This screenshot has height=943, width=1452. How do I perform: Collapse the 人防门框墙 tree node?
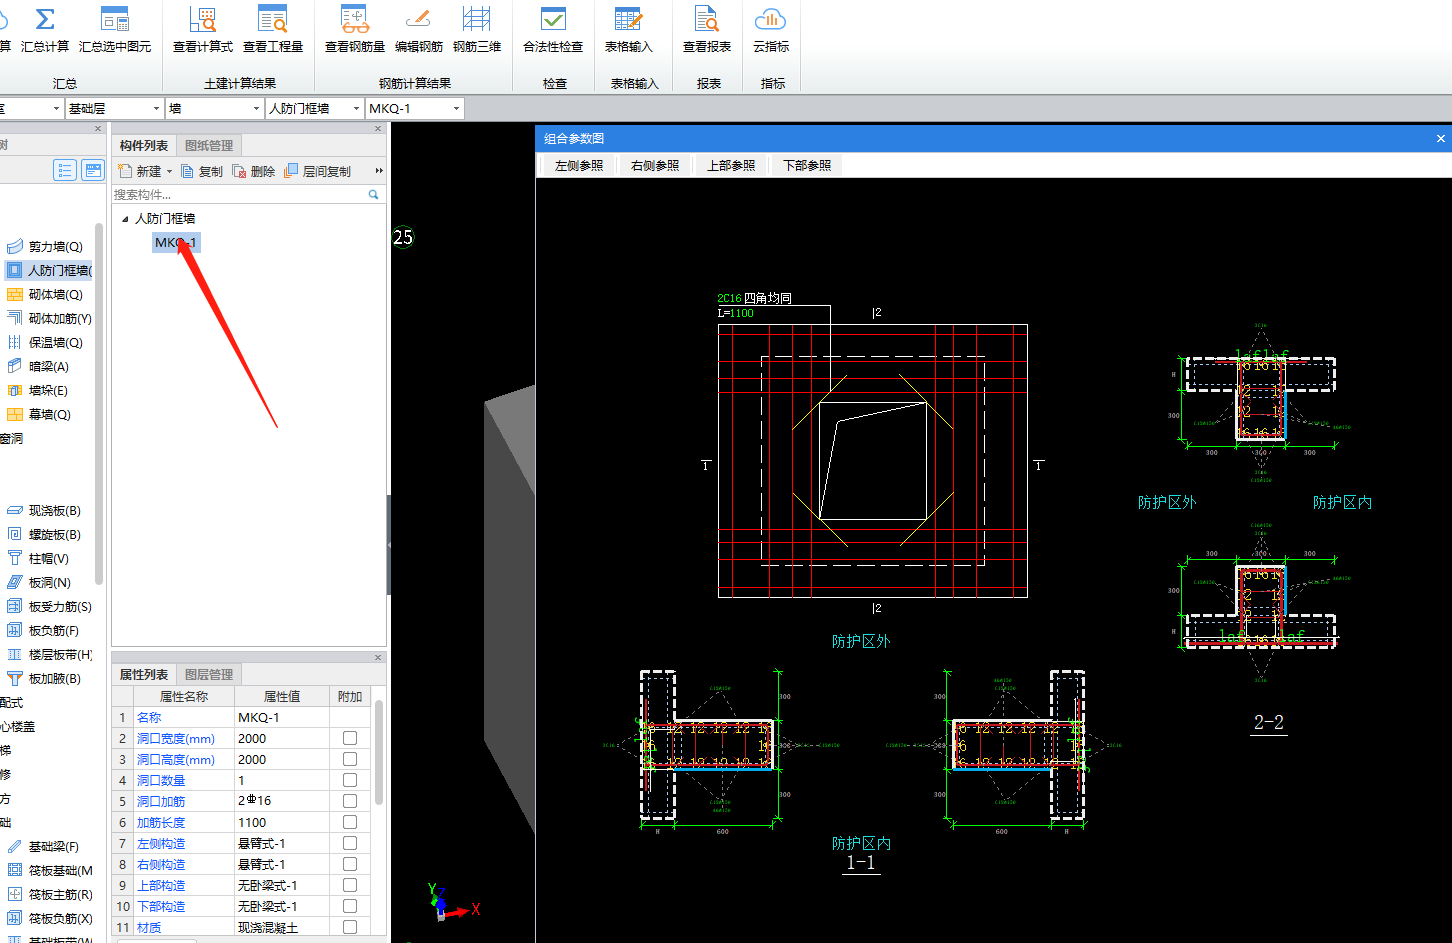point(125,218)
